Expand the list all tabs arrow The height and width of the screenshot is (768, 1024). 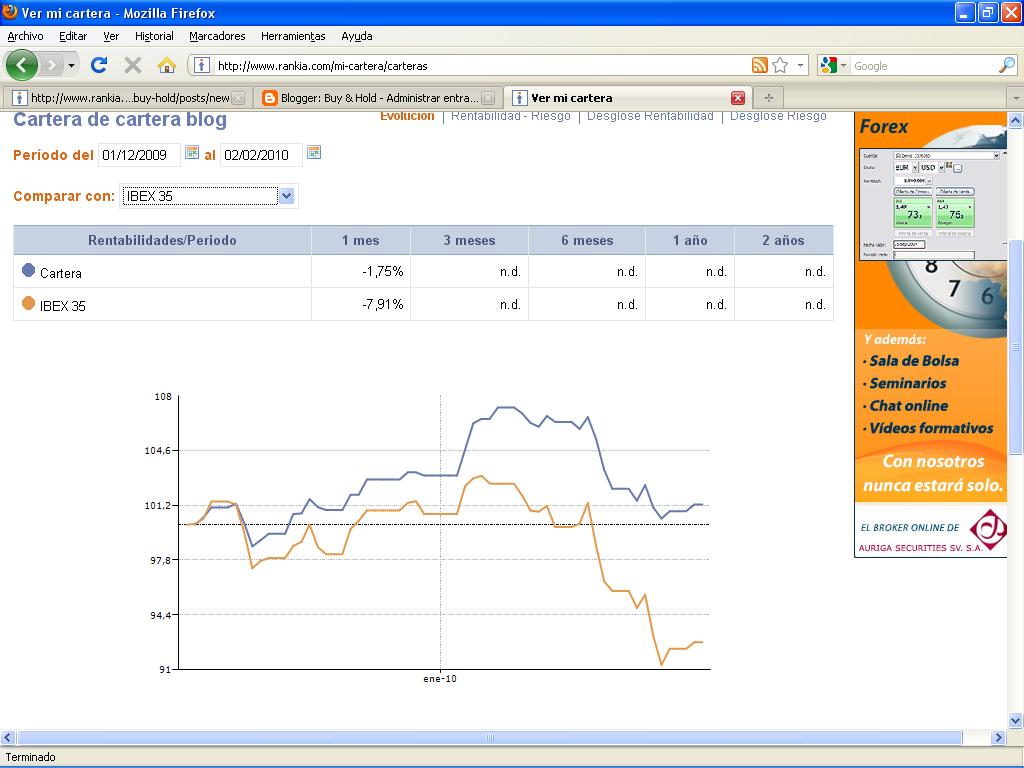(1014, 98)
